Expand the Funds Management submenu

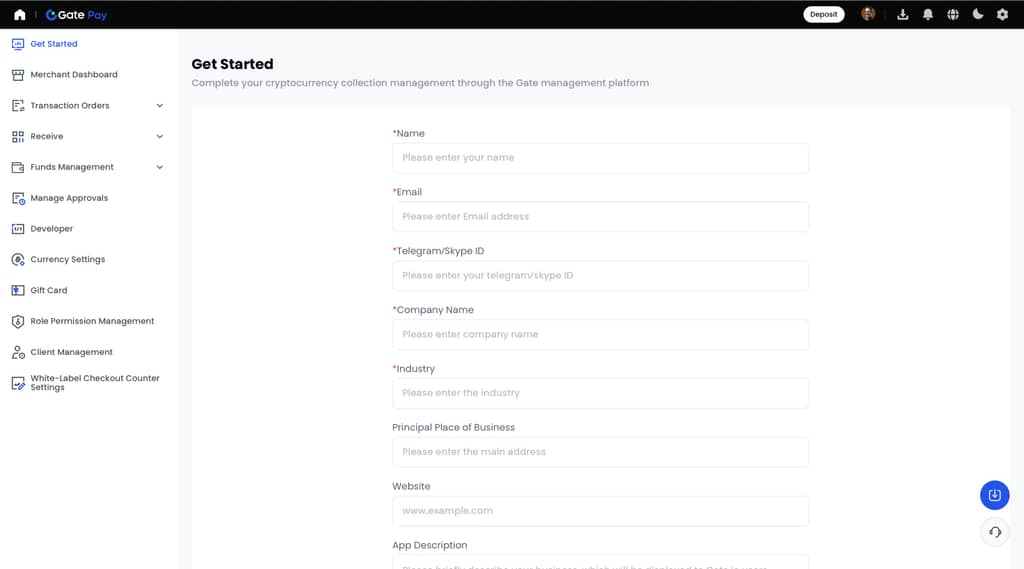pos(160,168)
